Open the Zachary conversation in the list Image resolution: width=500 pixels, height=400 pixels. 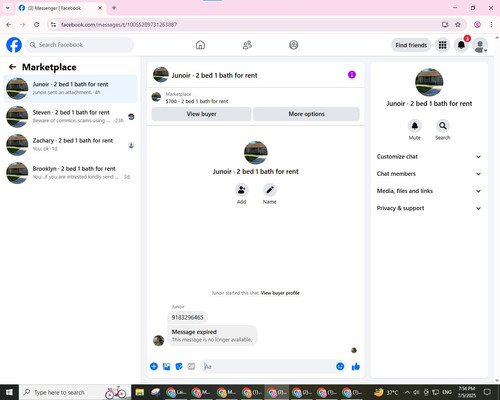(70, 145)
